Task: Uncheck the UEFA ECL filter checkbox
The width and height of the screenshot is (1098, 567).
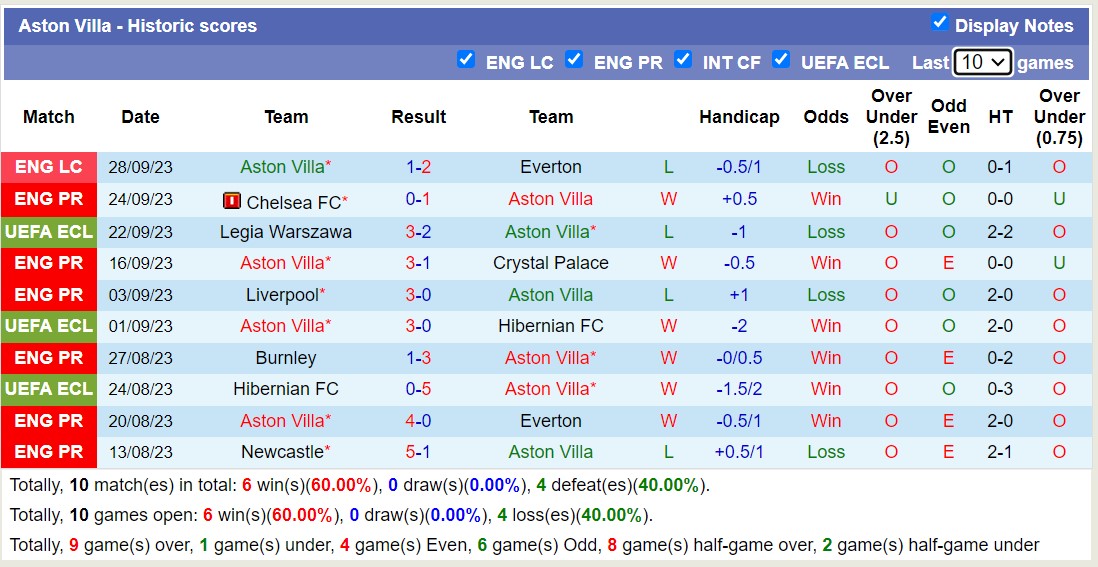Action: pos(781,60)
